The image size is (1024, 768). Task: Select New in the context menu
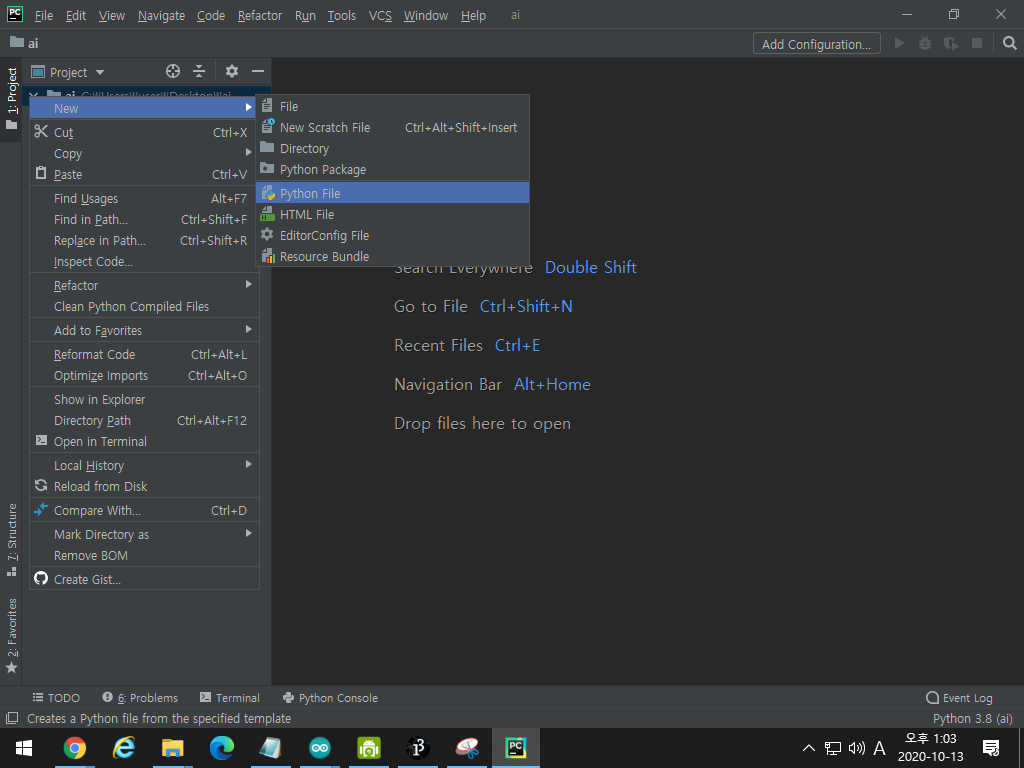144,108
